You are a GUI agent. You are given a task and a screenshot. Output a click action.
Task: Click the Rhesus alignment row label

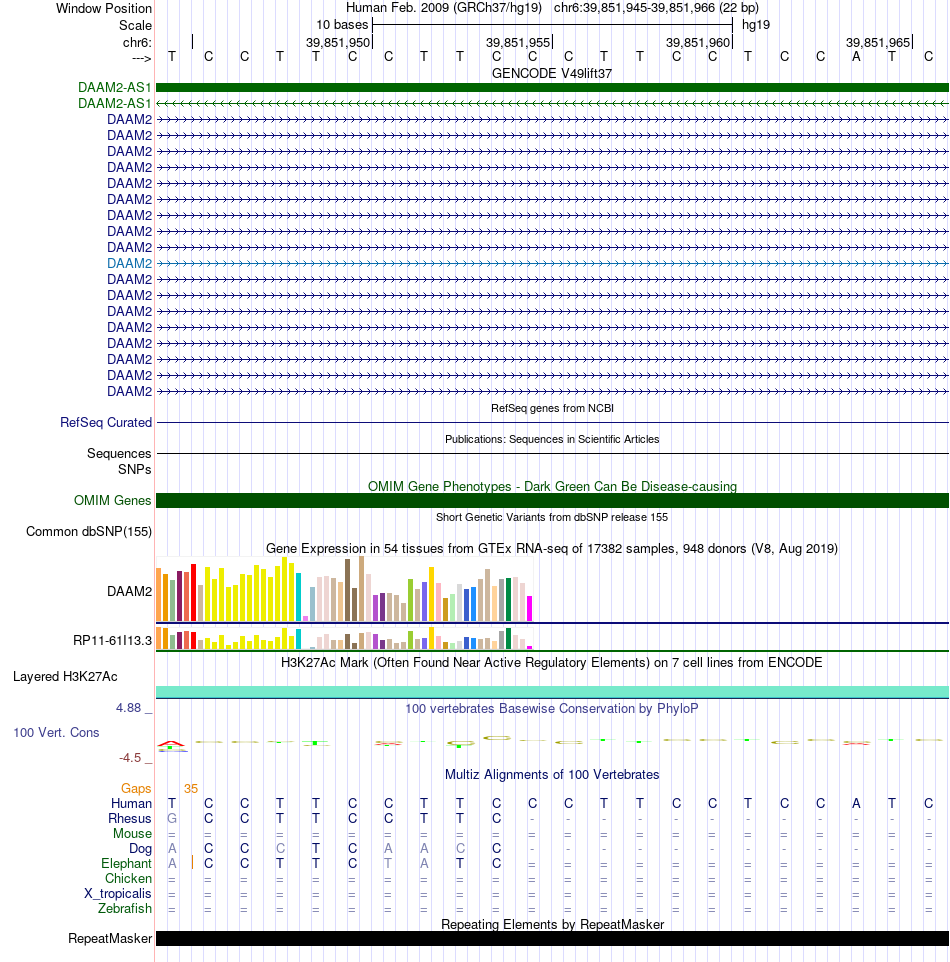click(x=129, y=818)
